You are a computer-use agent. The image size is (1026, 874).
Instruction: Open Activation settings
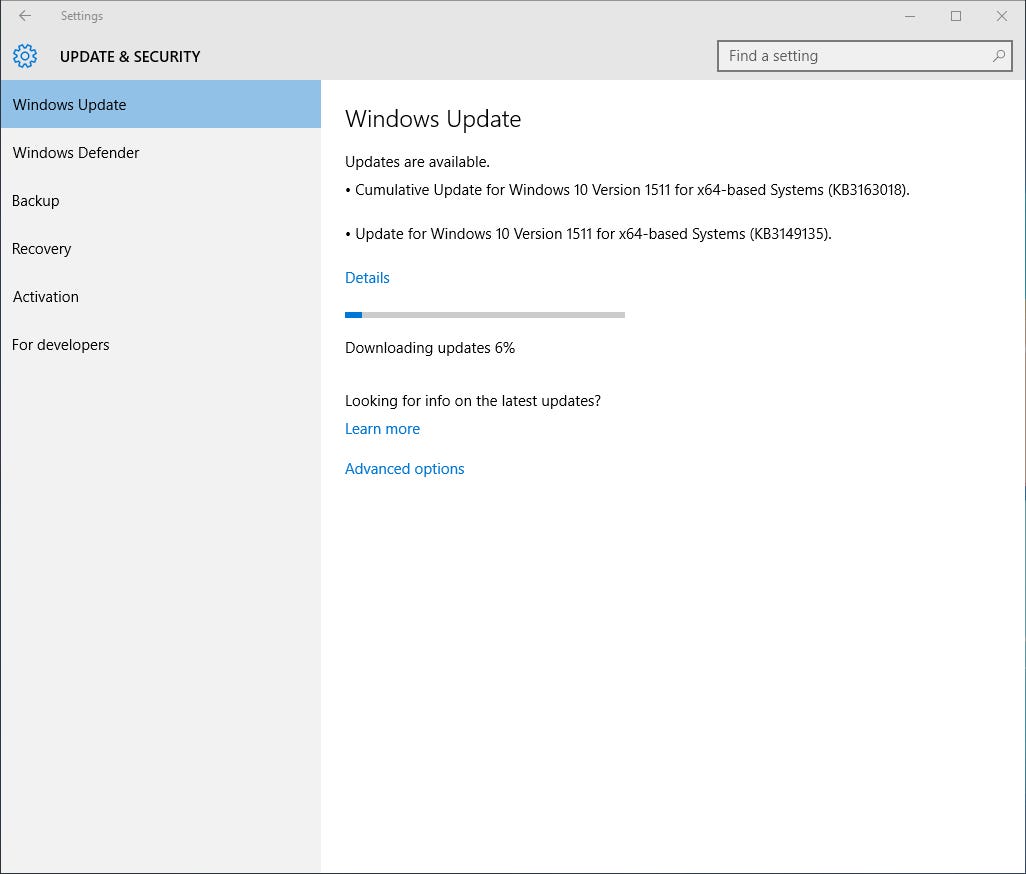(x=45, y=296)
